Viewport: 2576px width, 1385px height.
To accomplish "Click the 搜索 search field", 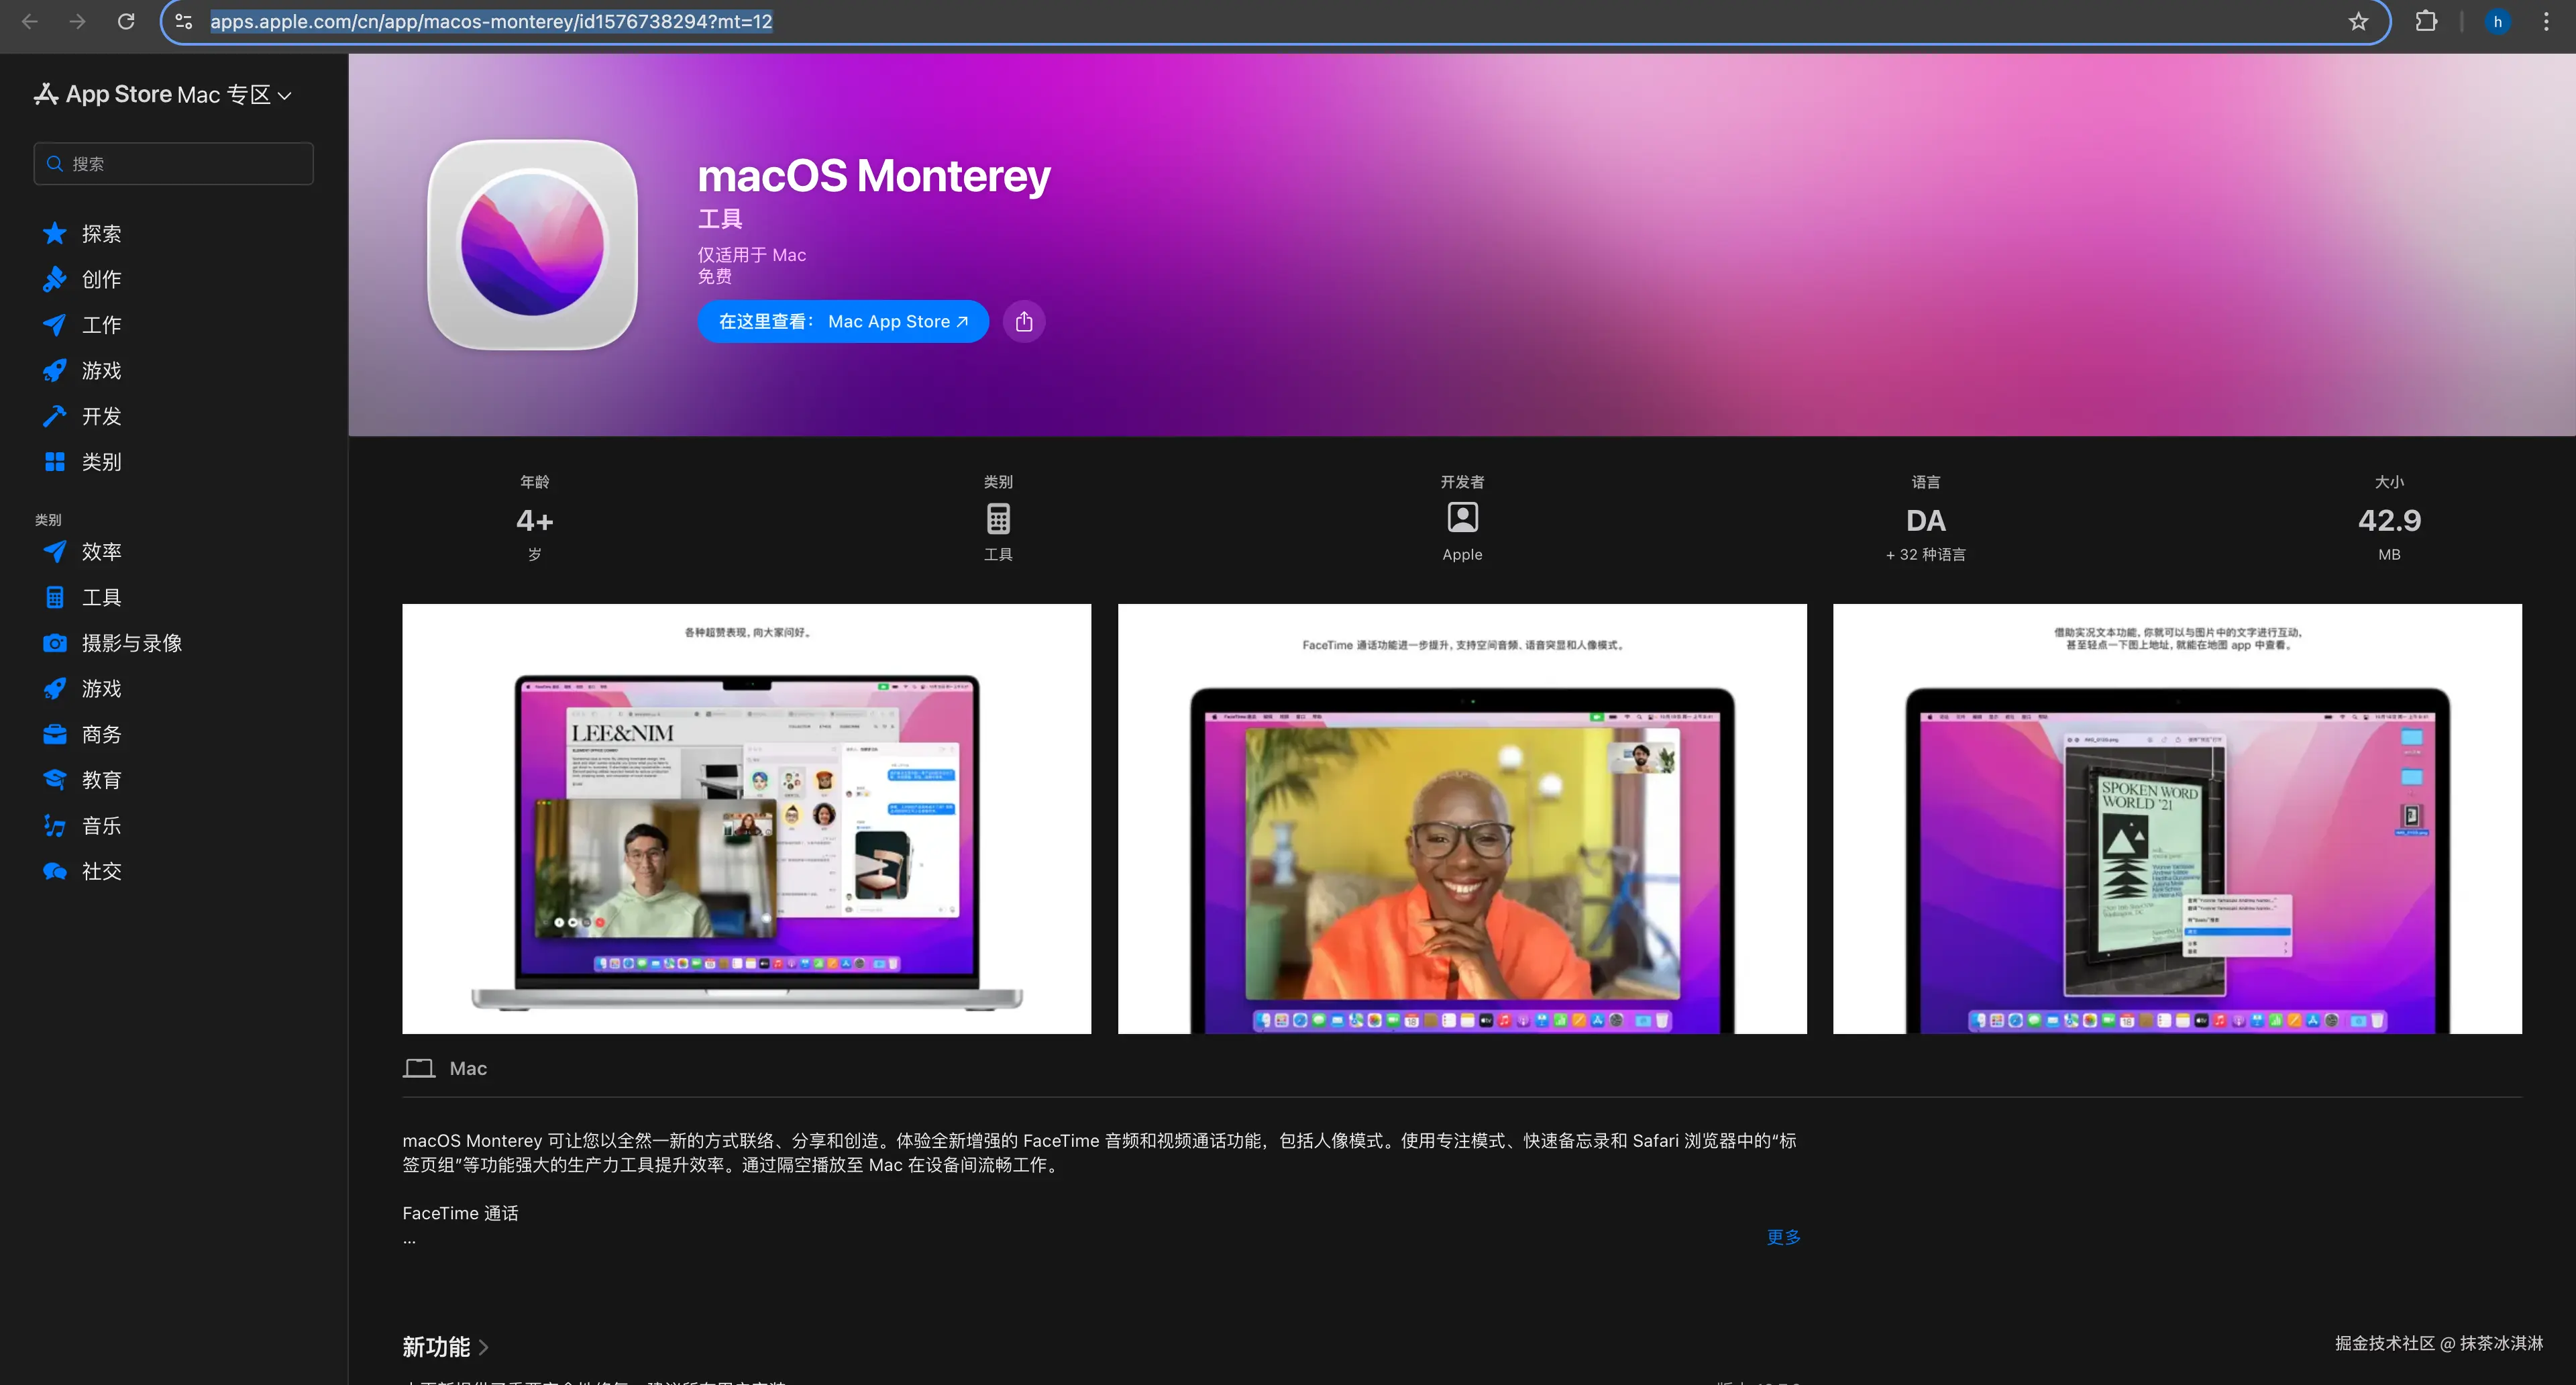I will [174, 163].
